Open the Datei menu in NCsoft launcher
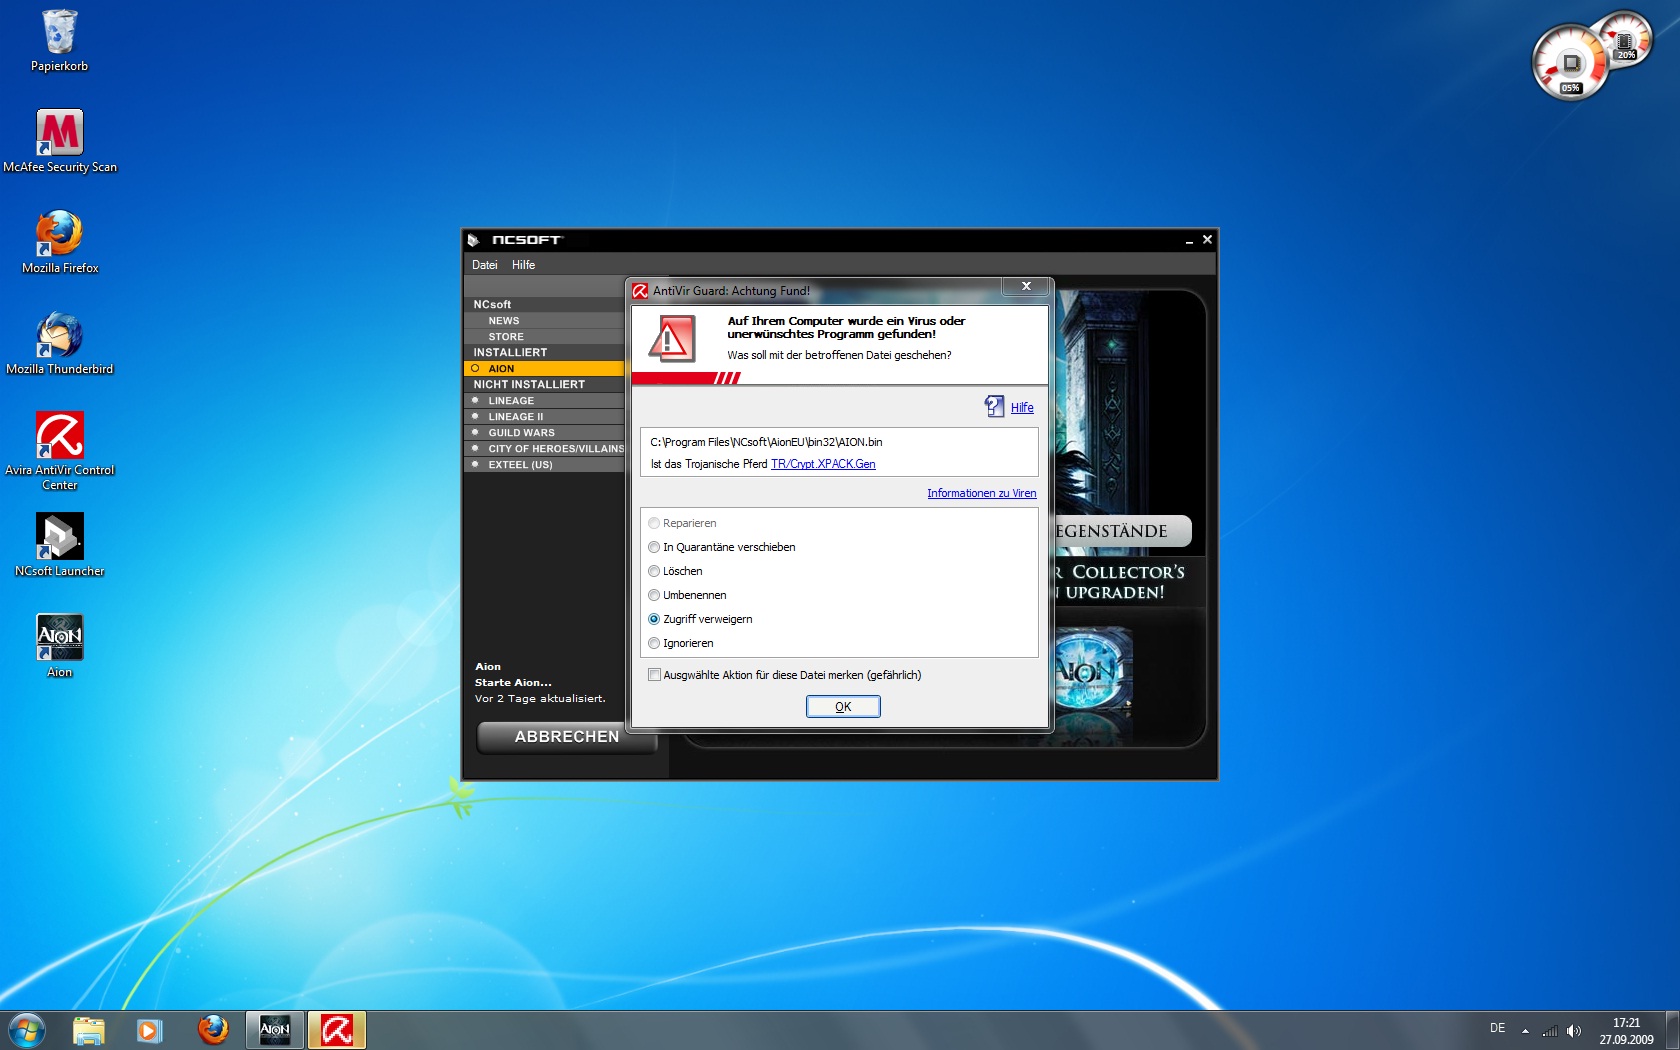This screenshot has height=1050, width=1680. click(x=484, y=265)
